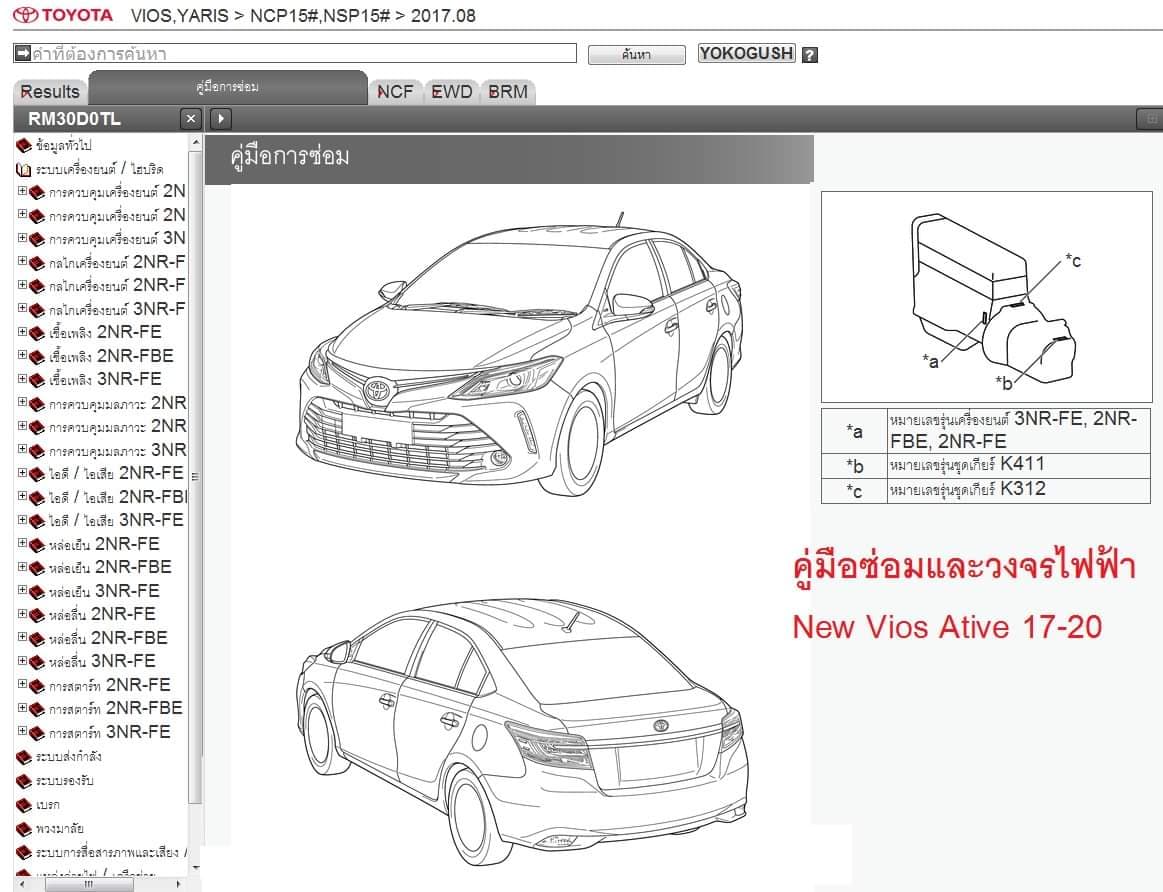1163x892 pixels.
Task: Click book icon next to ไอดี / ไอเสีย 2NR-FE
Action: (37, 475)
